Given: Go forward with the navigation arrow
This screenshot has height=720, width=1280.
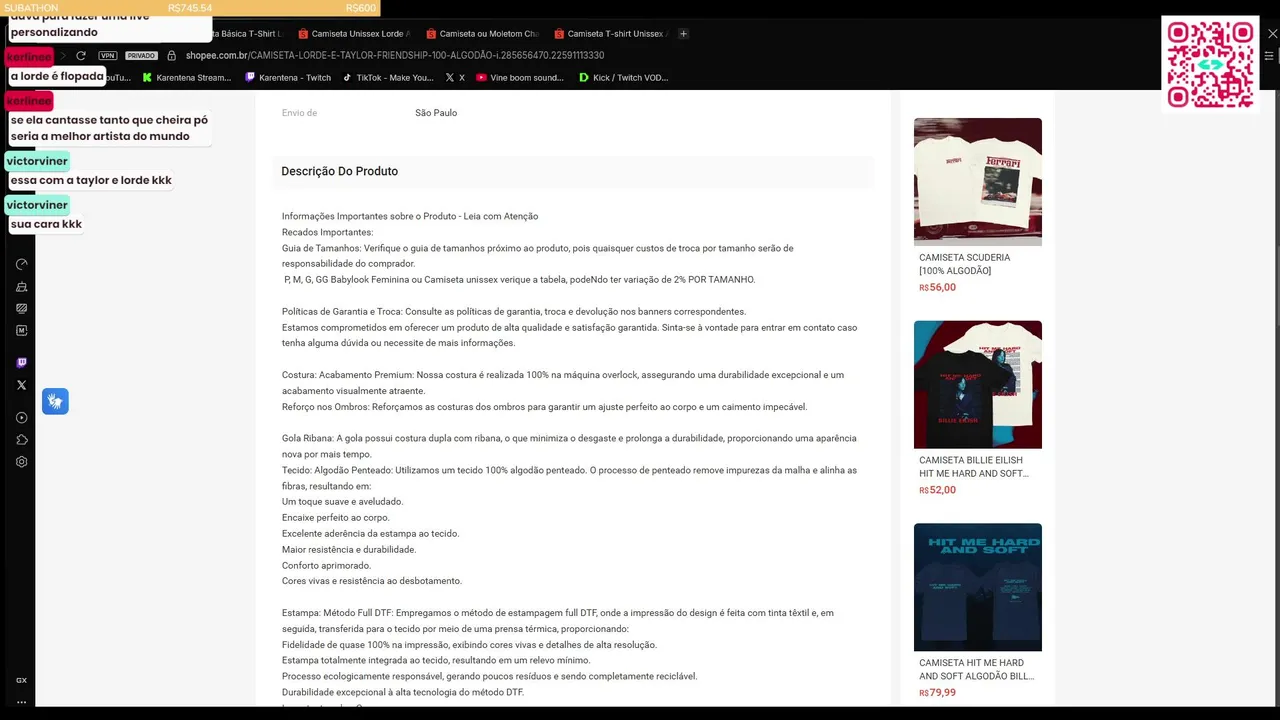Looking at the screenshot, I should [x=62, y=56].
